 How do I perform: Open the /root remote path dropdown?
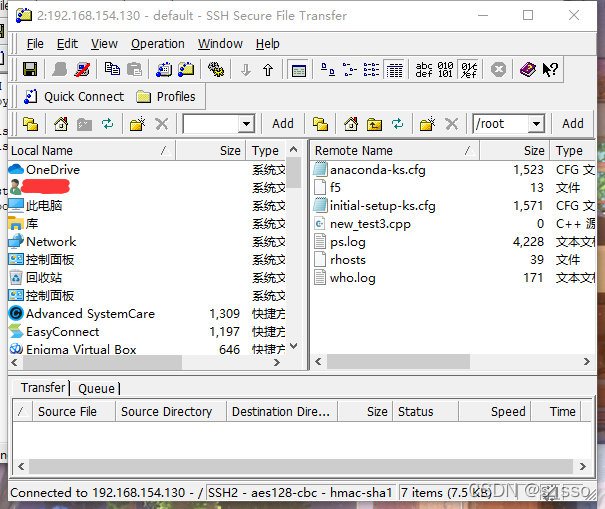click(x=536, y=124)
